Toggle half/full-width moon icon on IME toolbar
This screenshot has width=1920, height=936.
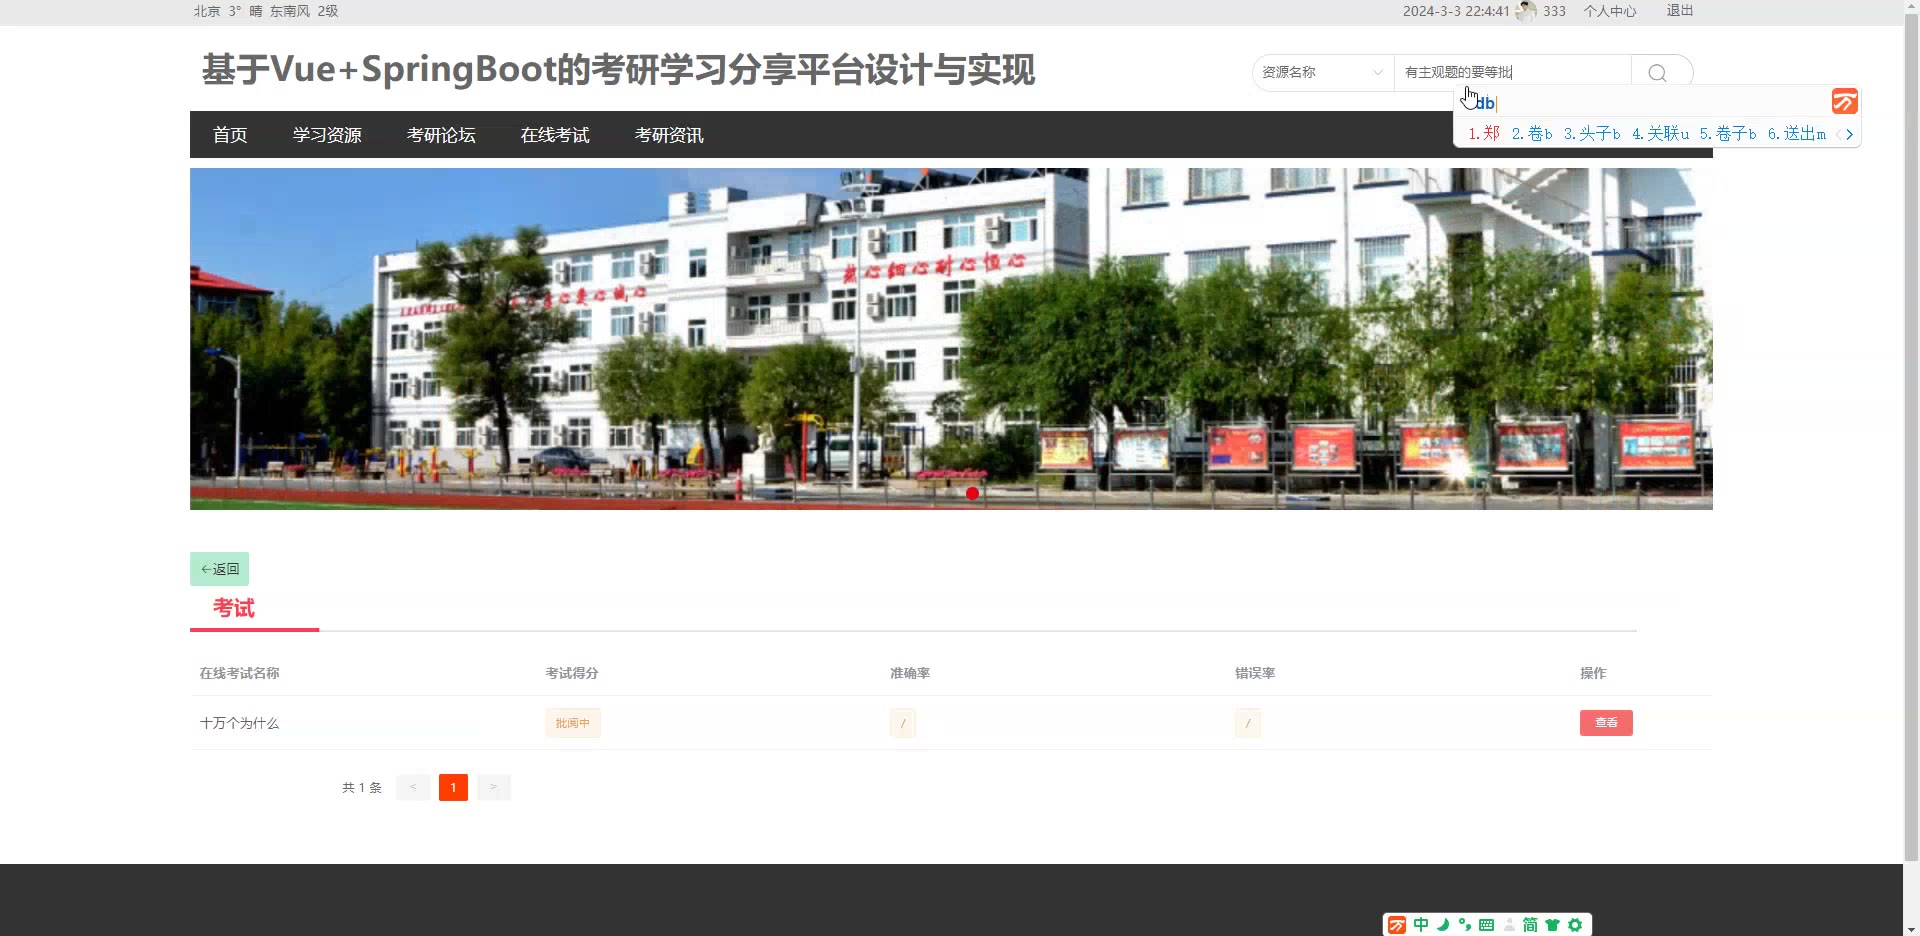pyautogui.click(x=1443, y=925)
